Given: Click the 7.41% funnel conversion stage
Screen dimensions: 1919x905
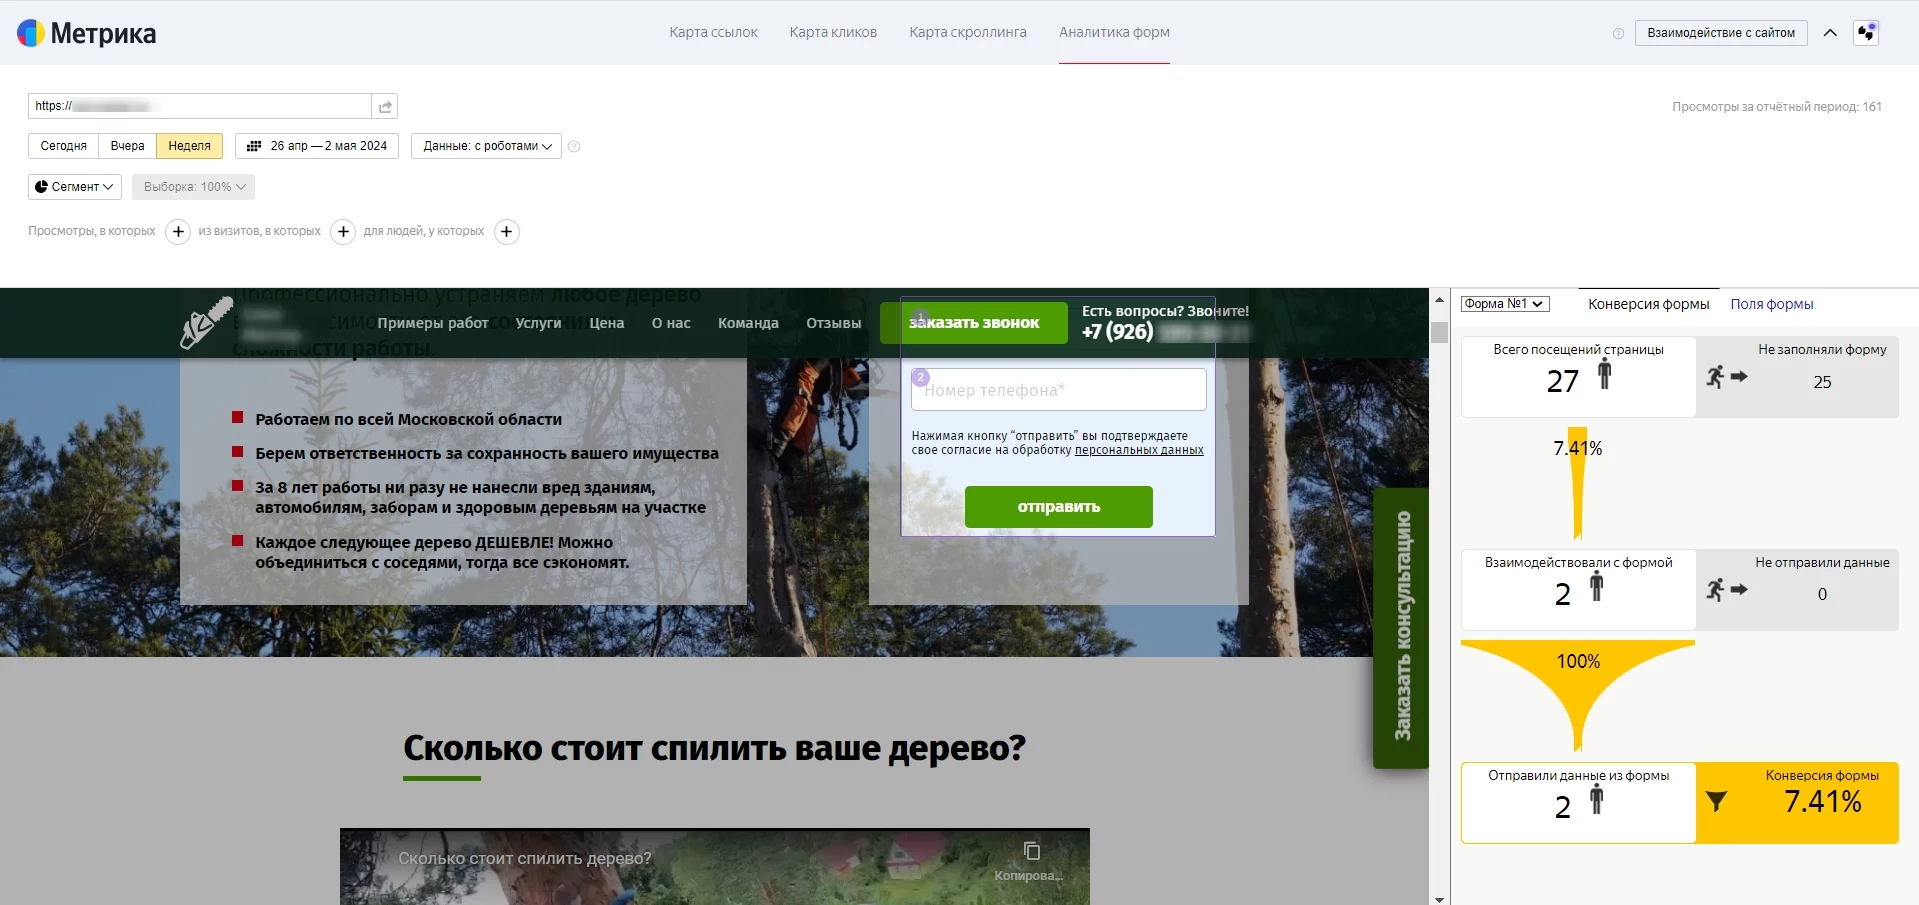Looking at the screenshot, I should click(x=1578, y=482).
